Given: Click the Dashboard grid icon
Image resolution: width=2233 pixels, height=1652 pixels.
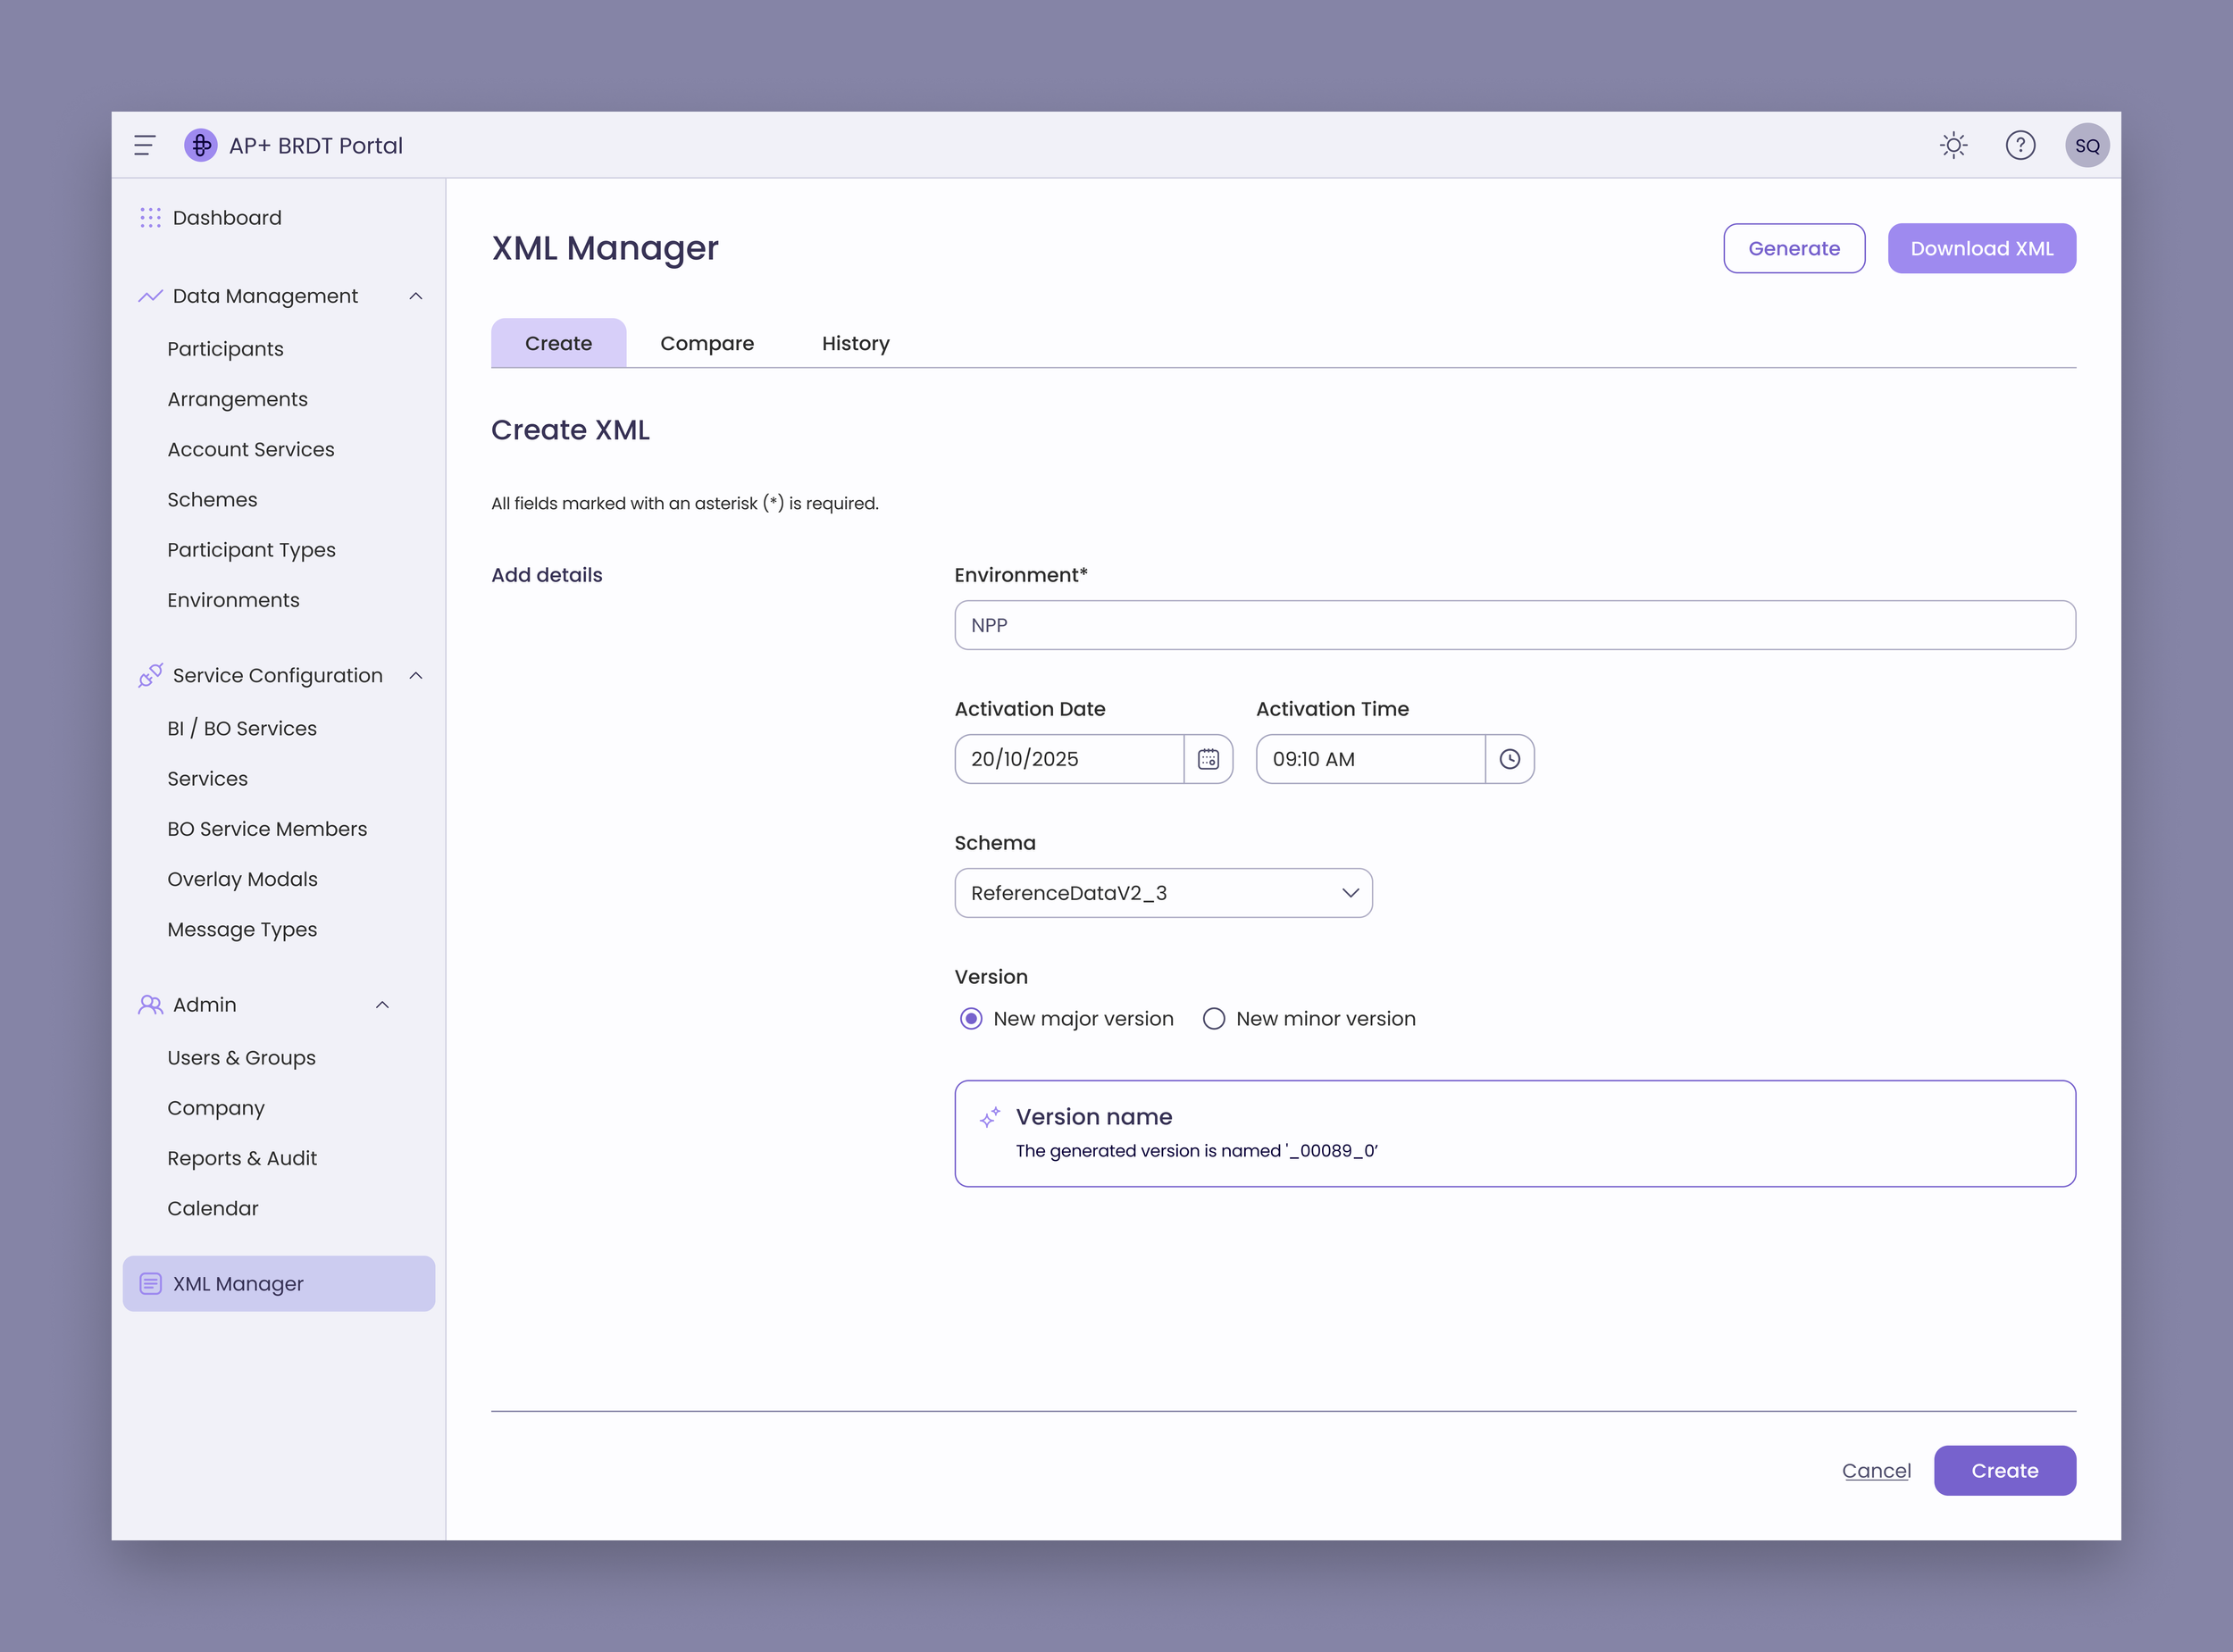Looking at the screenshot, I should point(150,218).
